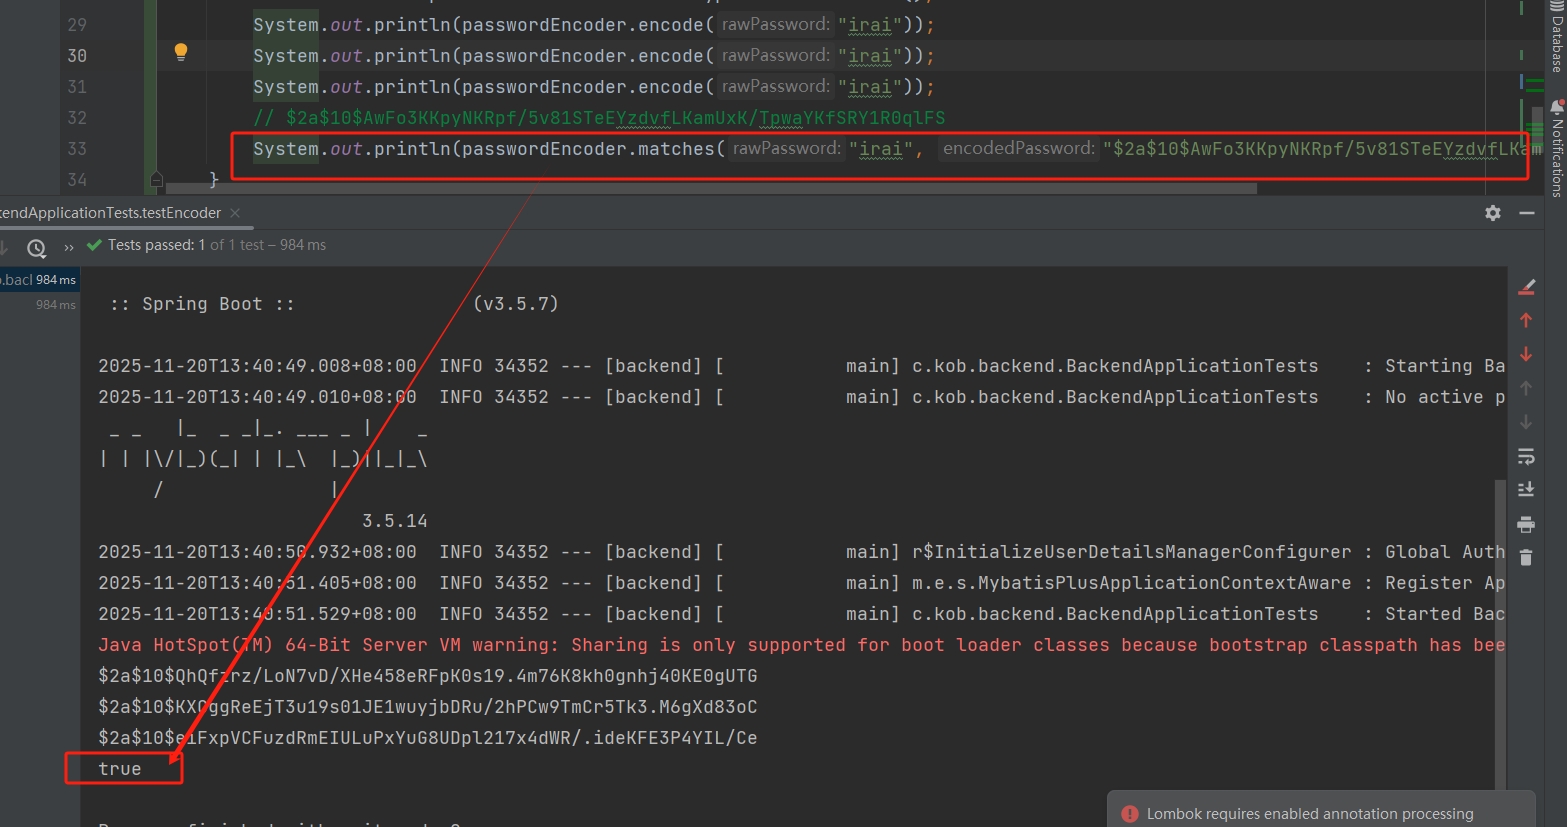Collapse the method fold marker at line 34
The image size is (1567, 827).
(156, 180)
